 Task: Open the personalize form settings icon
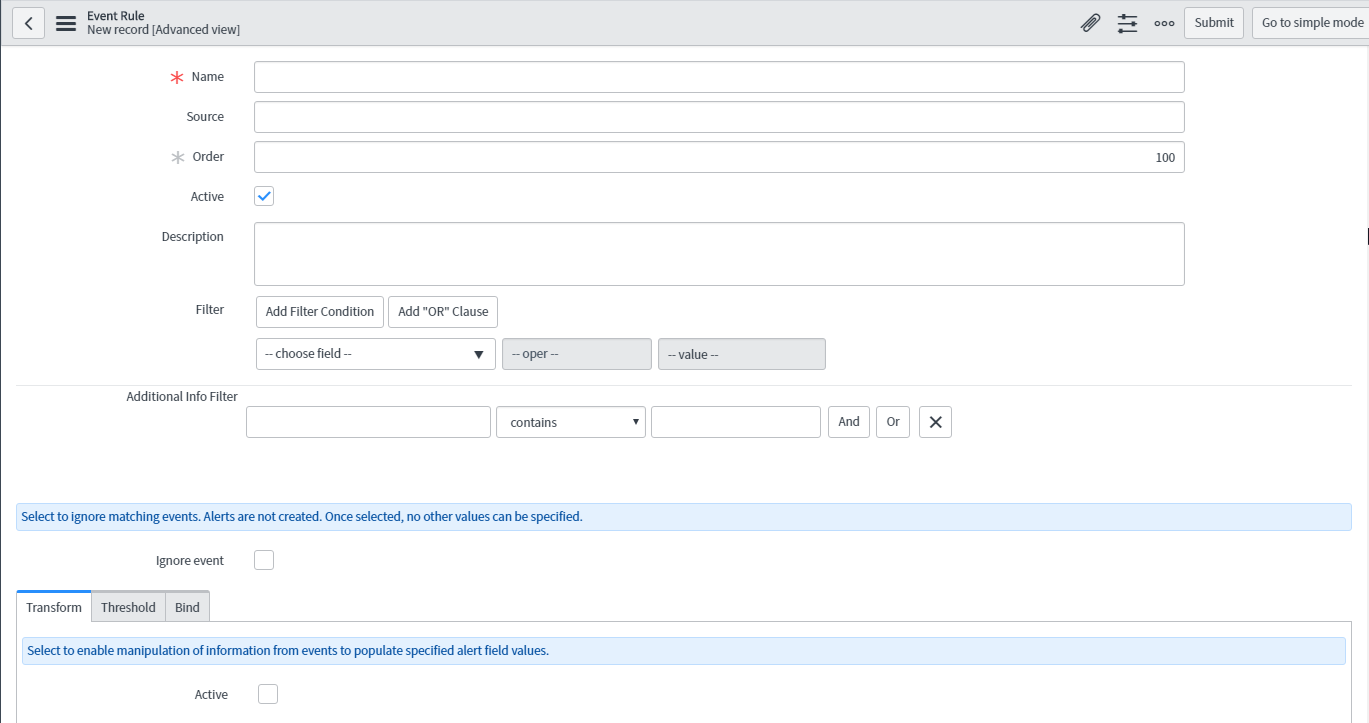pyautogui.click(x=1127, y=23)
